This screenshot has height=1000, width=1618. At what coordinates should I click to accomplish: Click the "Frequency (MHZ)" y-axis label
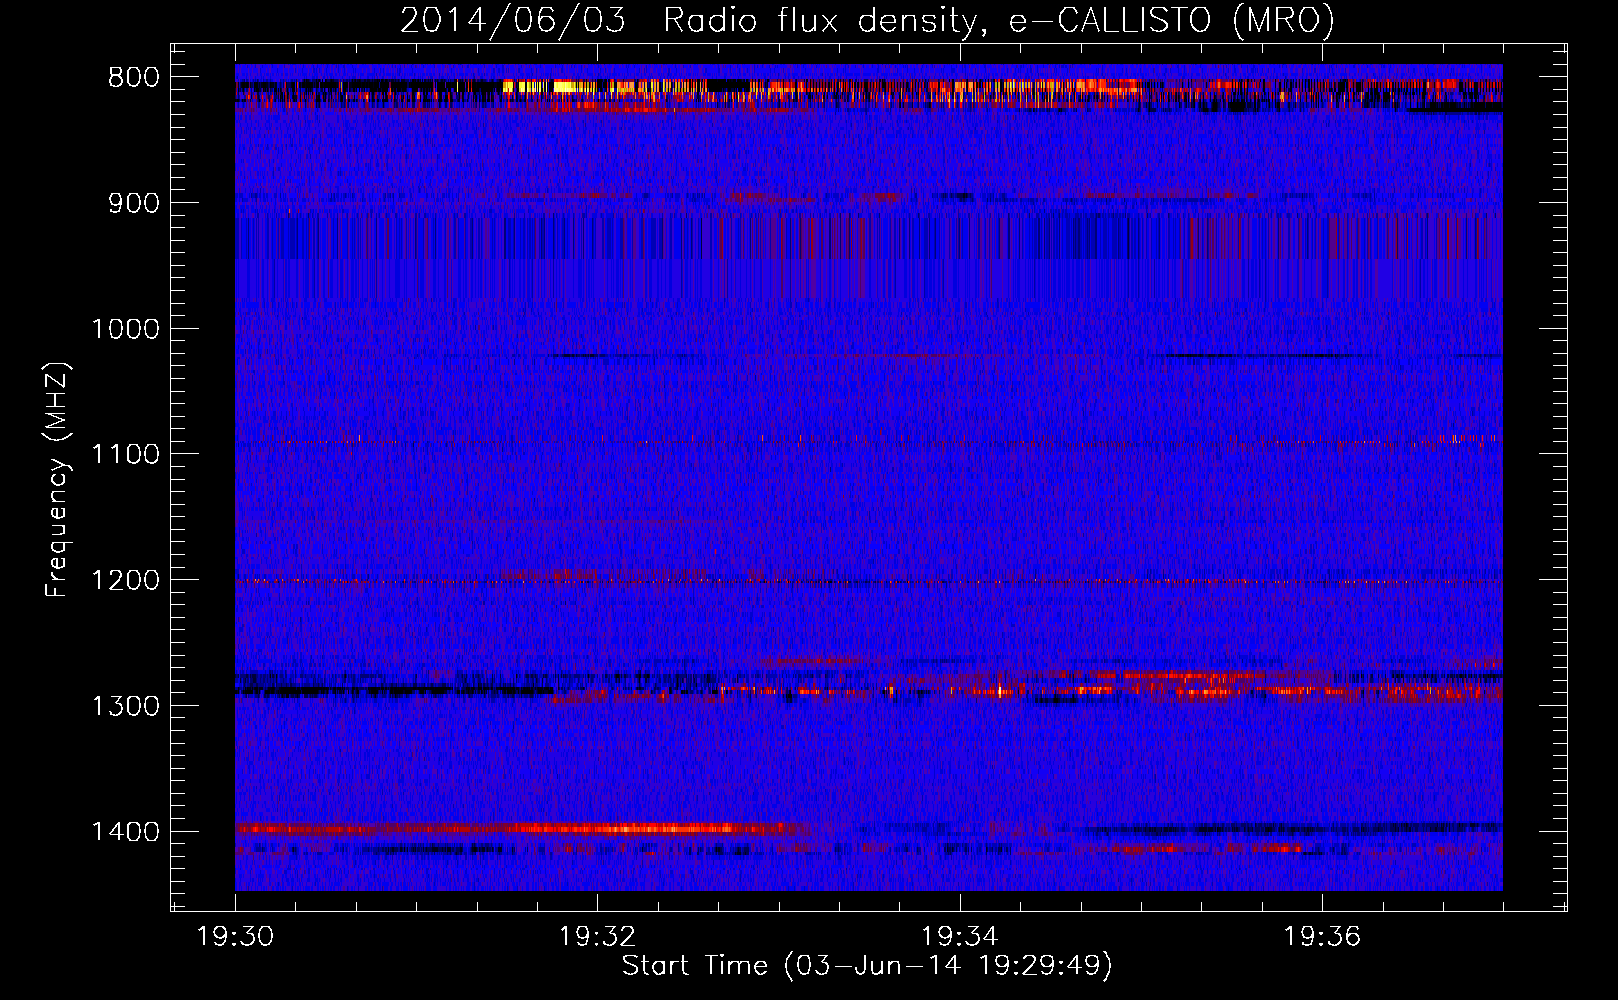pos(58,479)
